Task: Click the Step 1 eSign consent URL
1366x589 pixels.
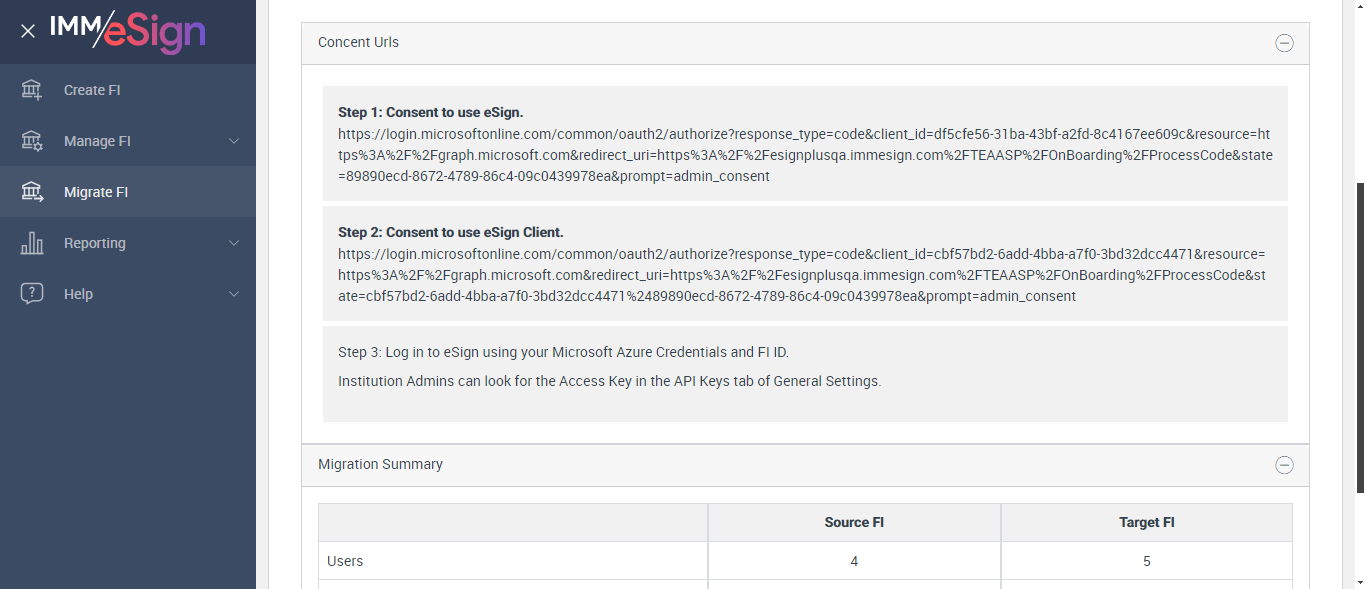Action: (x=804, y=155)
